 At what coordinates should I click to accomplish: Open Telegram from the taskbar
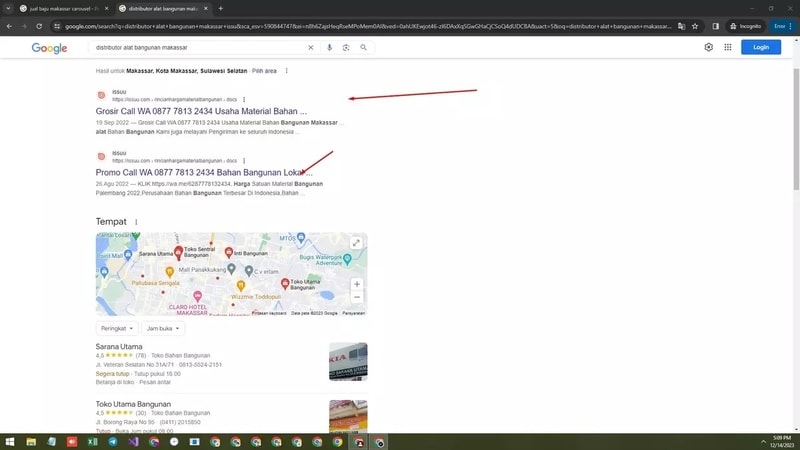(113, 442)
